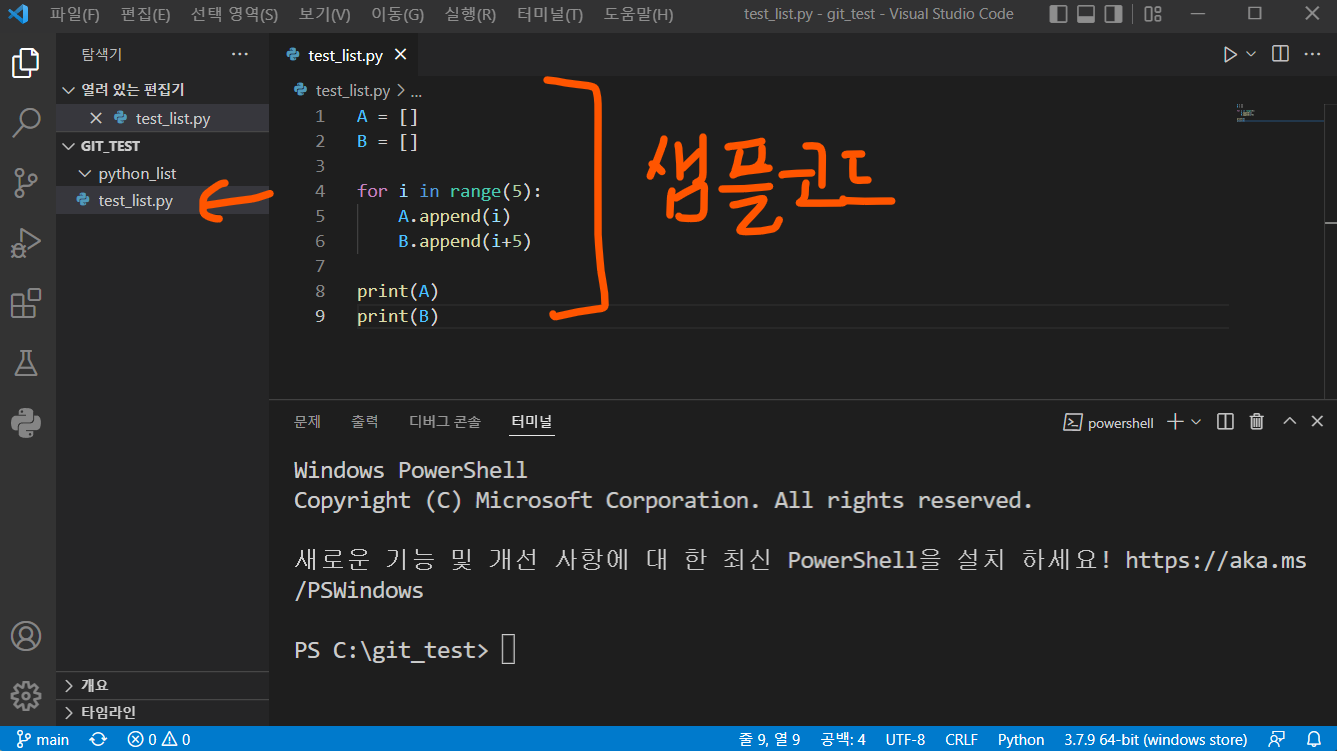Collapse the GIT_TEST folder section
This screenshot has height=751, width=1337.
point(162,146)
